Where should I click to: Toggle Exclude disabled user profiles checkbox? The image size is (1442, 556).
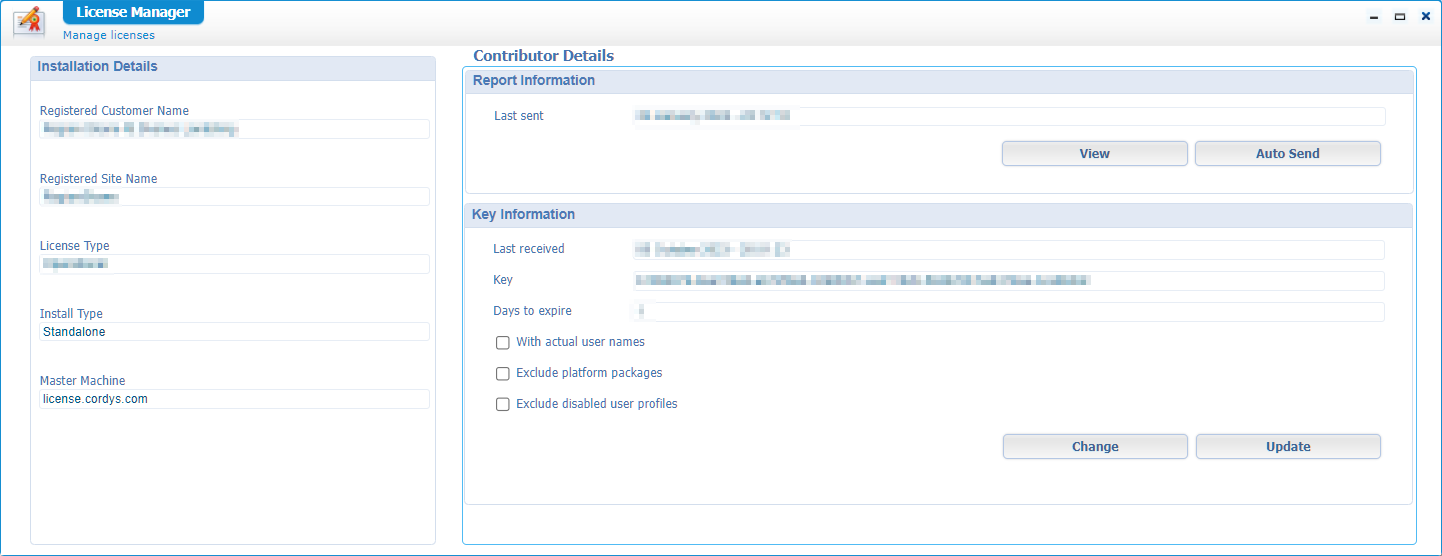[503, 405]
